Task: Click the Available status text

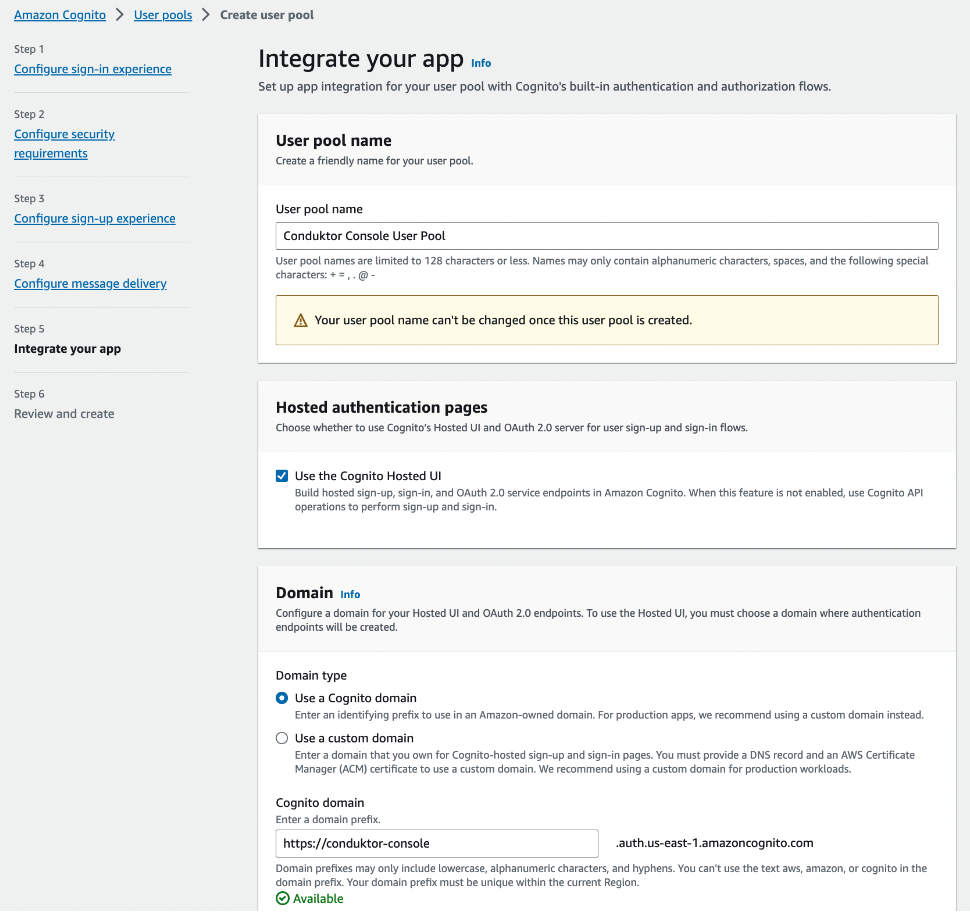Action: pos(318,898)
